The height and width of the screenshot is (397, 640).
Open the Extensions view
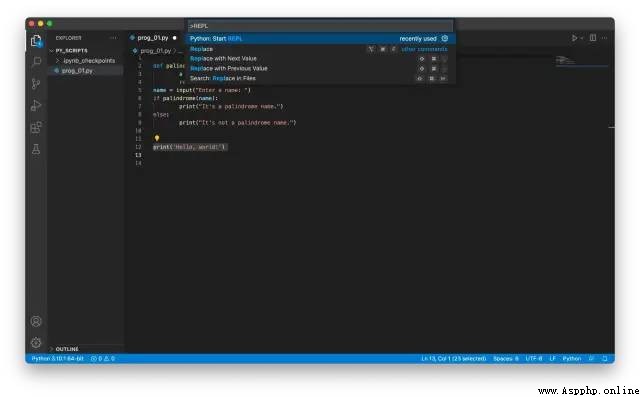coord(36,127)
